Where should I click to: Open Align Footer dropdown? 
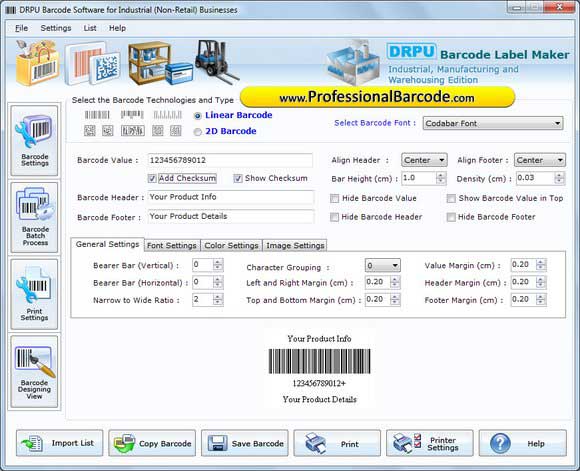coord(540,160)
